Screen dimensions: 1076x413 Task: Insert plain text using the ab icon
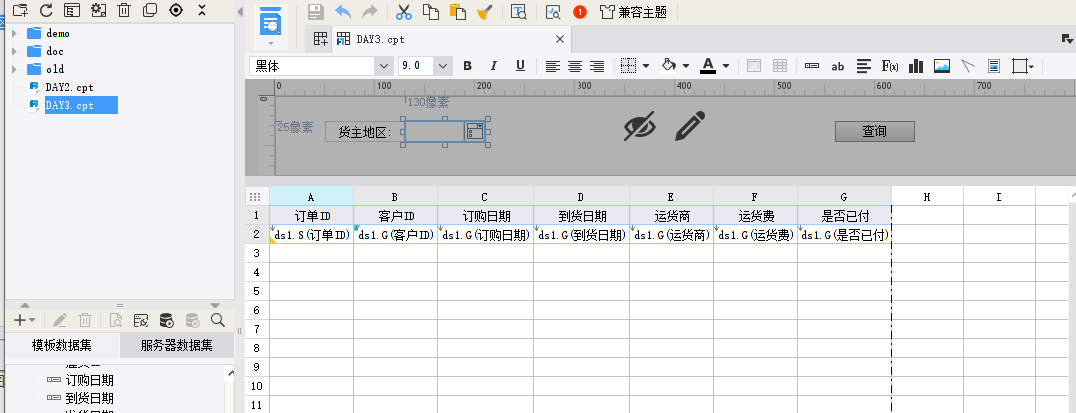point(838,66)
